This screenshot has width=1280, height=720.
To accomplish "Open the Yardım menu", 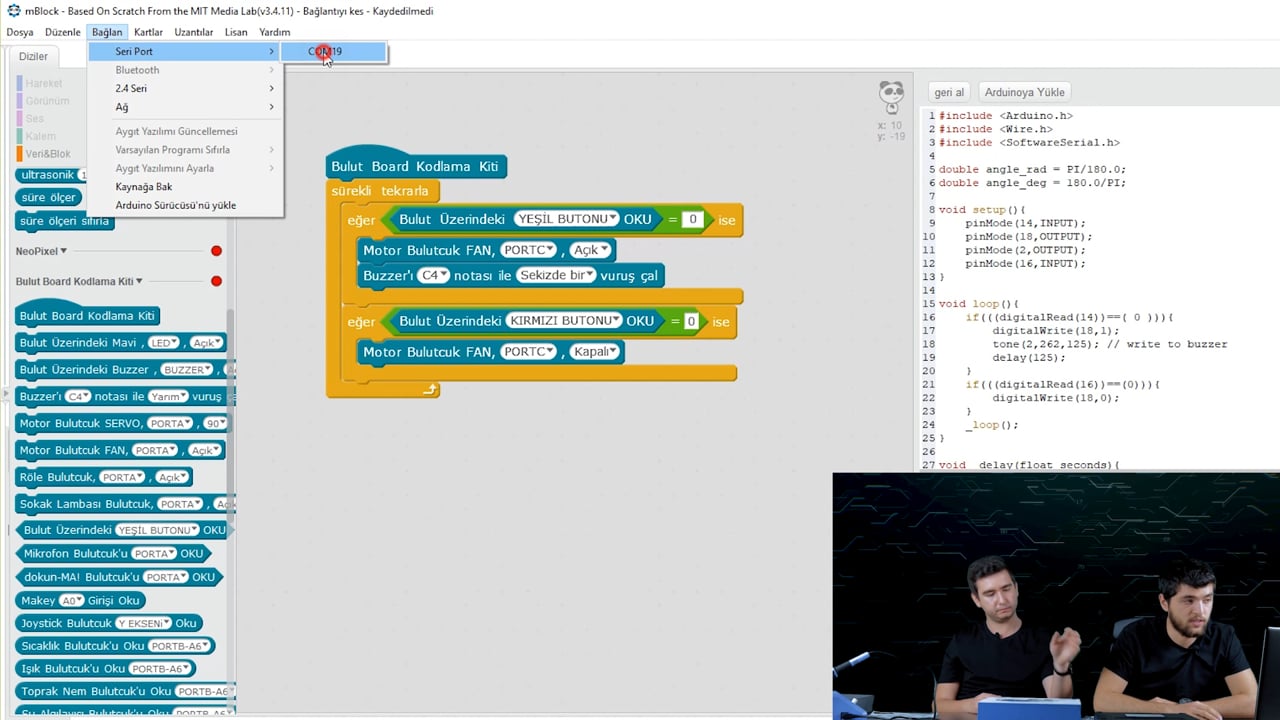I will tap(274, 32).
